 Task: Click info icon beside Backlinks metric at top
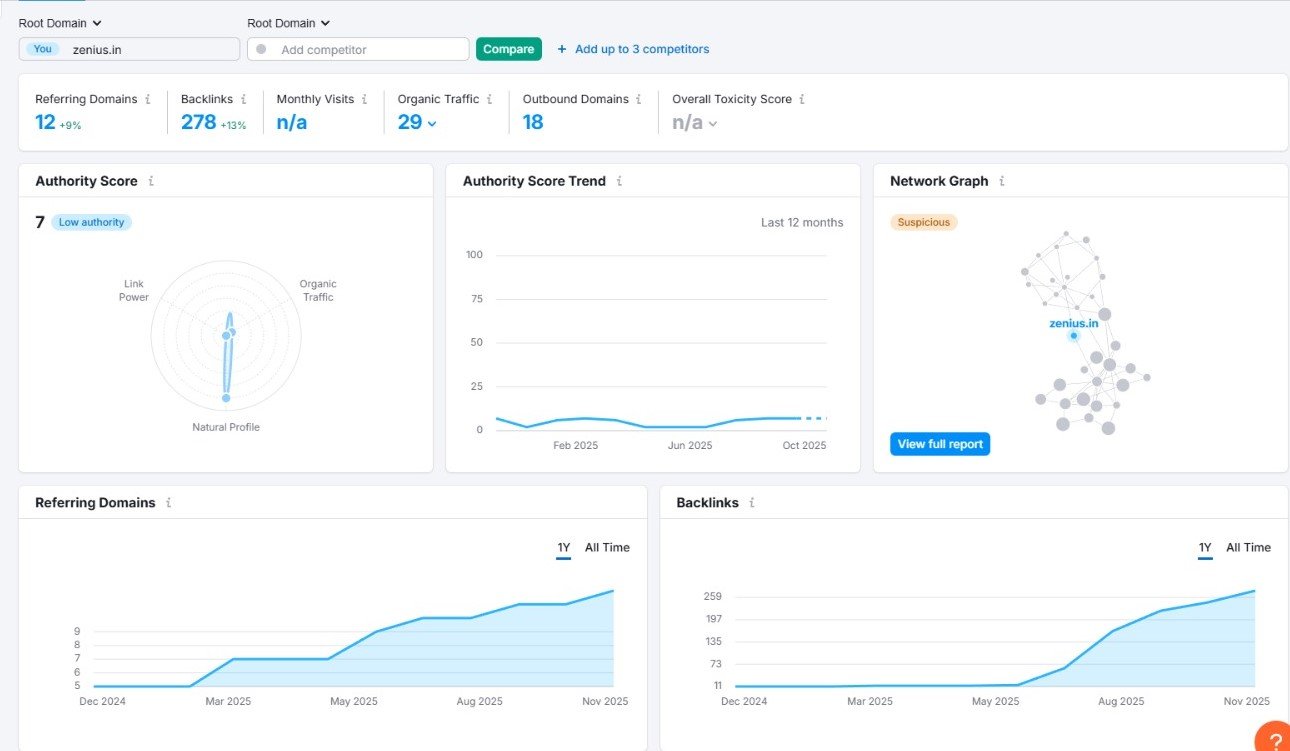243,99
